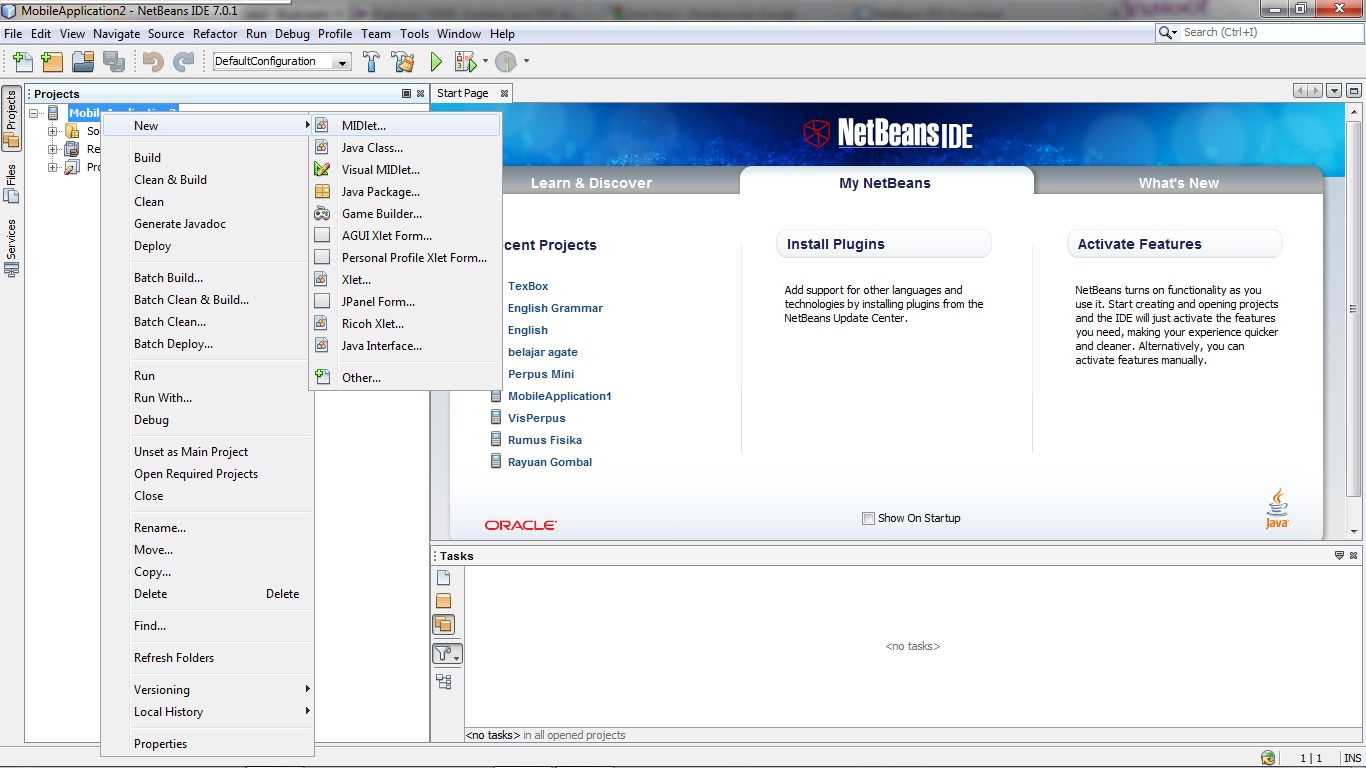Close the Projects panel with its X
The width and height of the screenshot is (1366, 768).
coord(420,93)
